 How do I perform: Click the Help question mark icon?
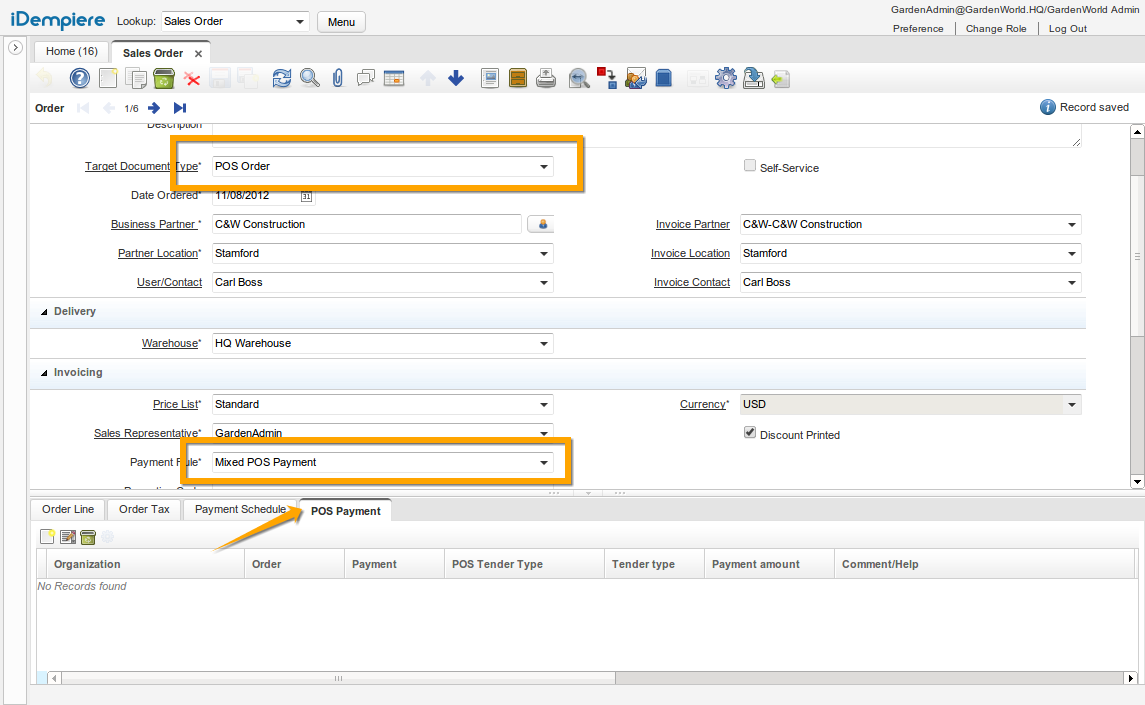[x=80, y=78]
